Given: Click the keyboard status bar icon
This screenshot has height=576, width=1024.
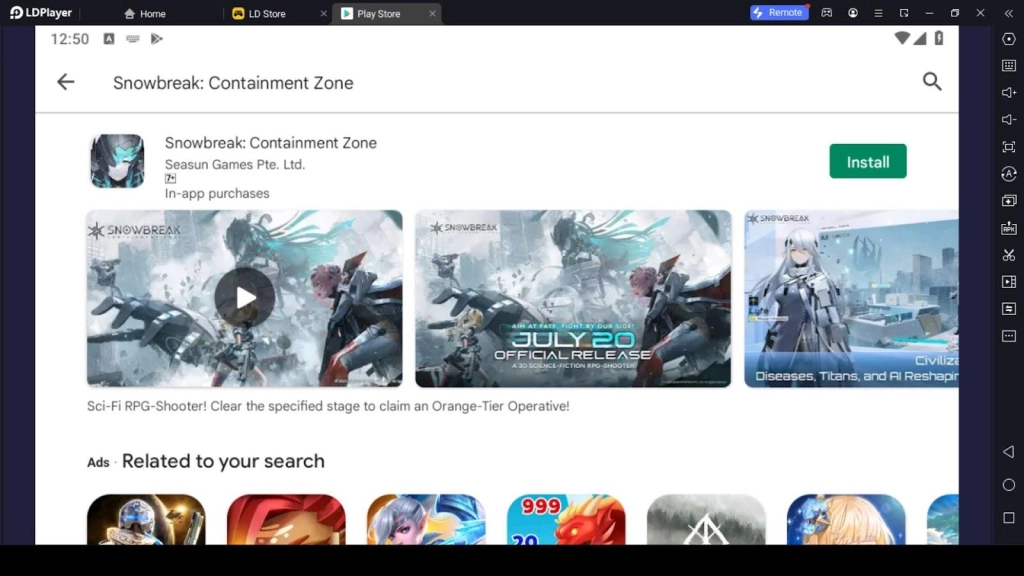Looking at the screenshot, I should point(133,39).
